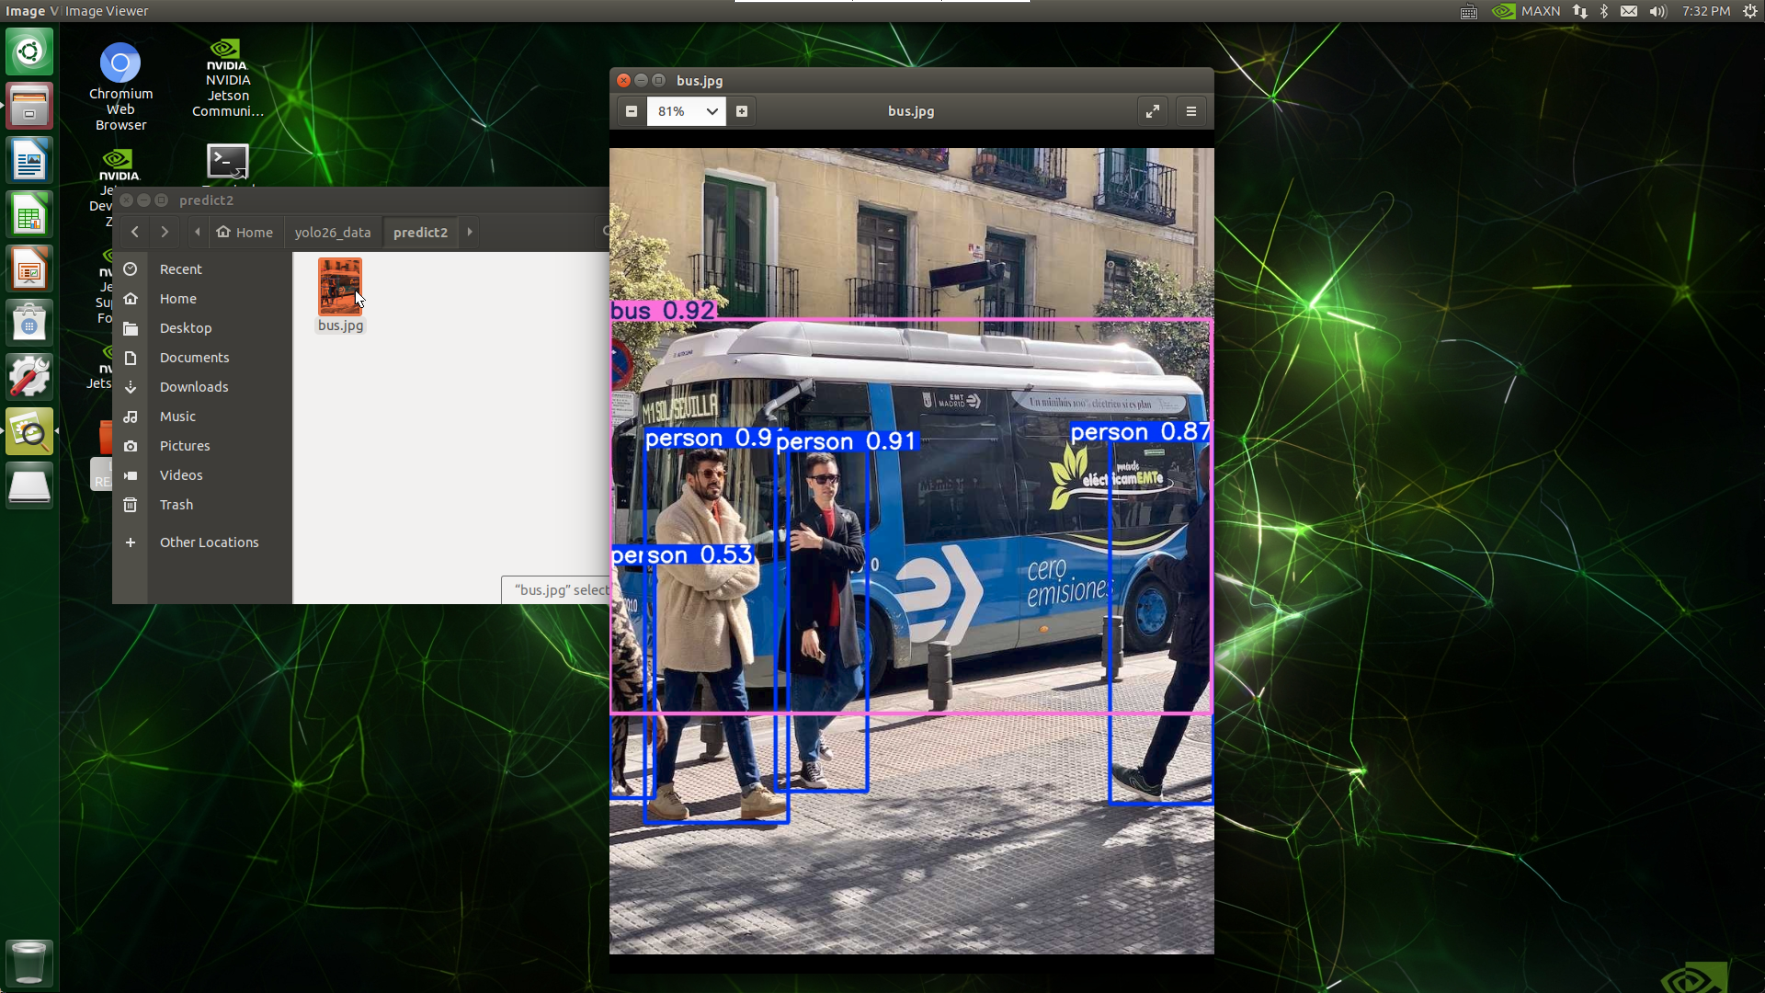Select the predict2 path bar segment
Image resolution: width=1765 pixels, height=993 pixels.
click(421, 232)
